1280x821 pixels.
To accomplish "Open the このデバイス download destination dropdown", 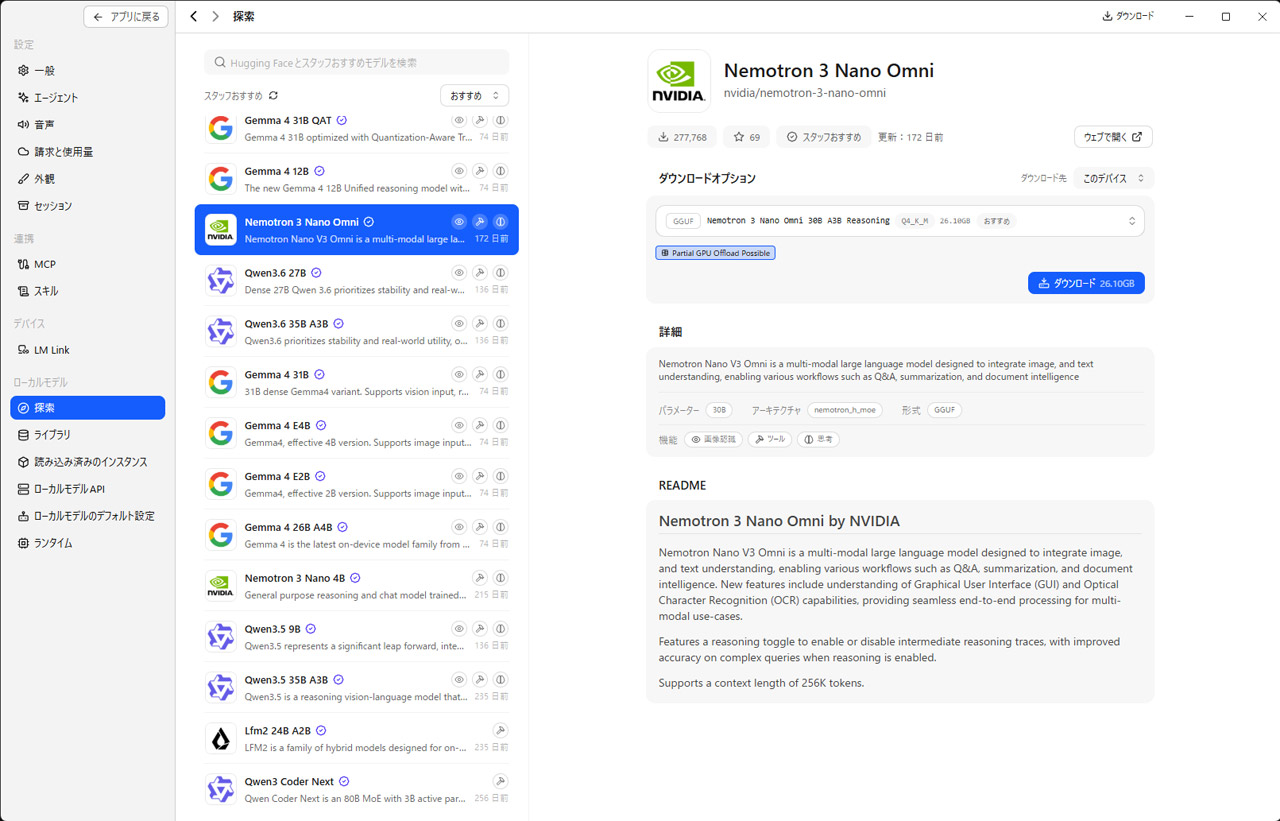I will 1114,178.
